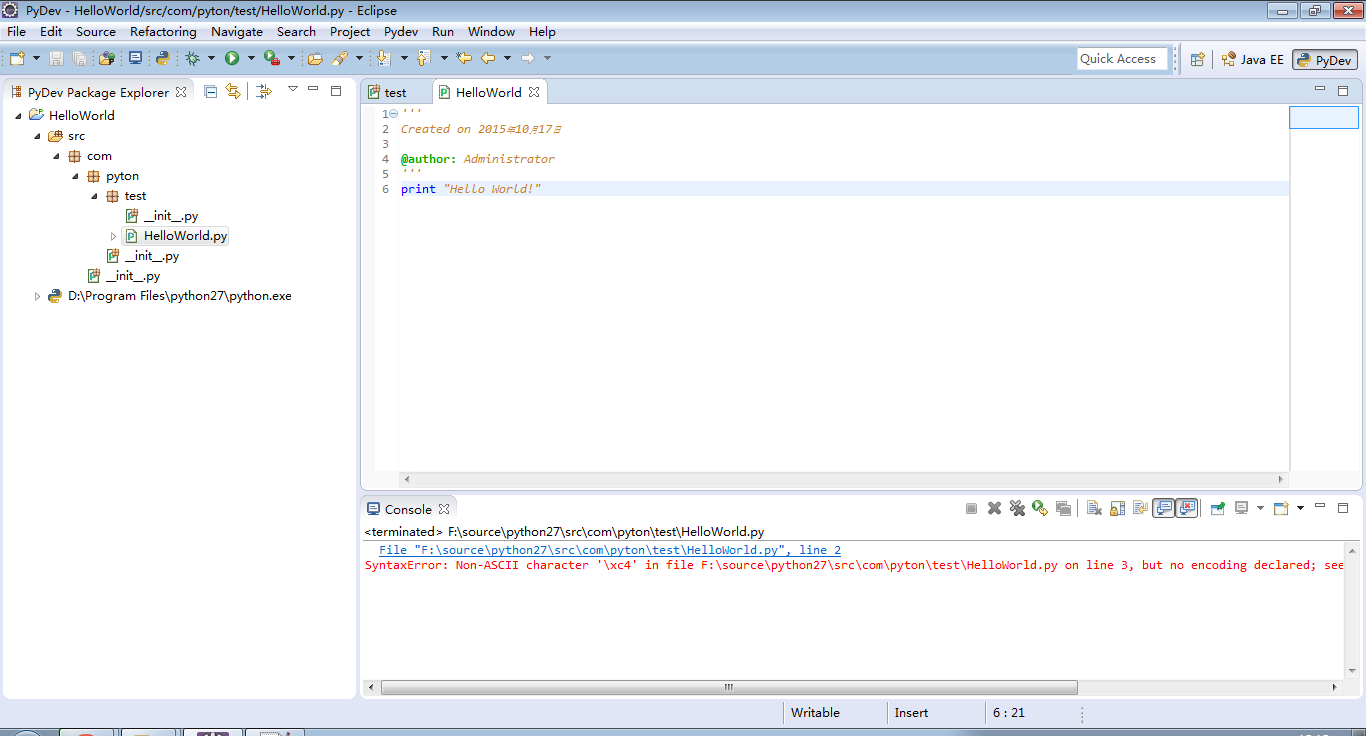
Task: Click Display Selected Console monitor icon
Action: (1241, 508)
